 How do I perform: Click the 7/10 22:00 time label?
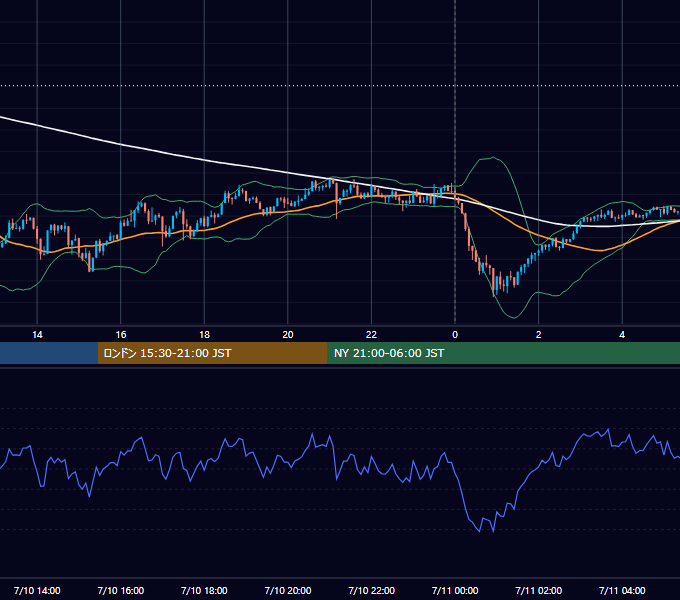(372, 590)
